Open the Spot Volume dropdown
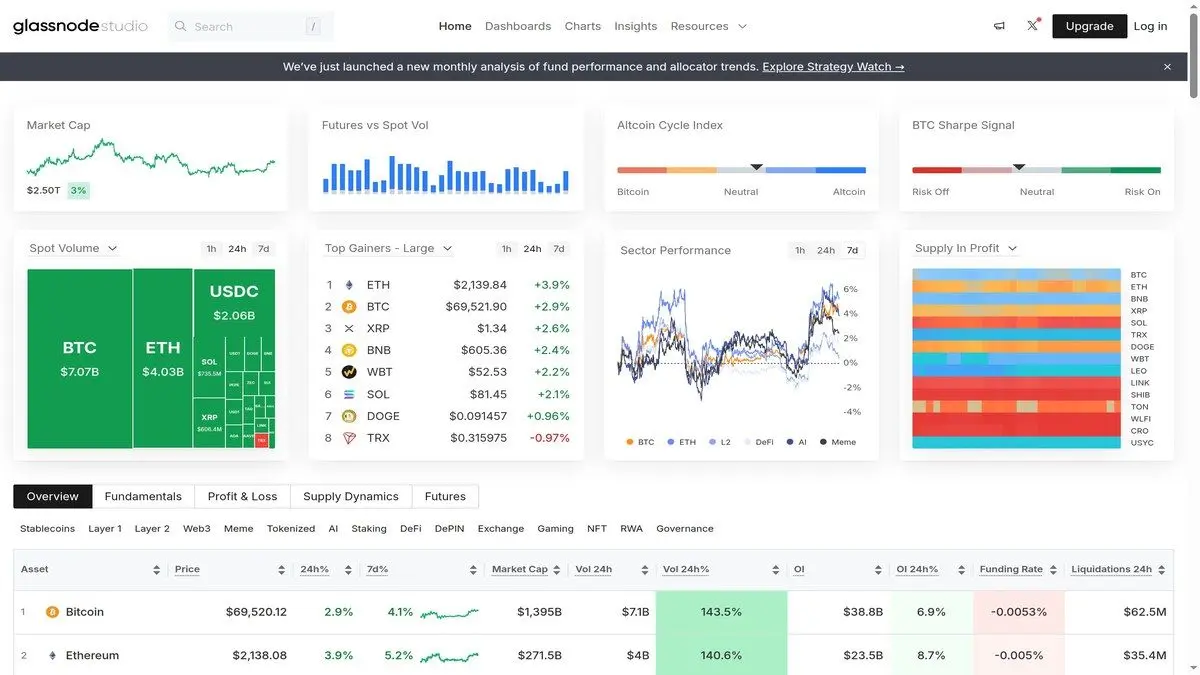The image size is (1200, 675). [x=73, y=248]
